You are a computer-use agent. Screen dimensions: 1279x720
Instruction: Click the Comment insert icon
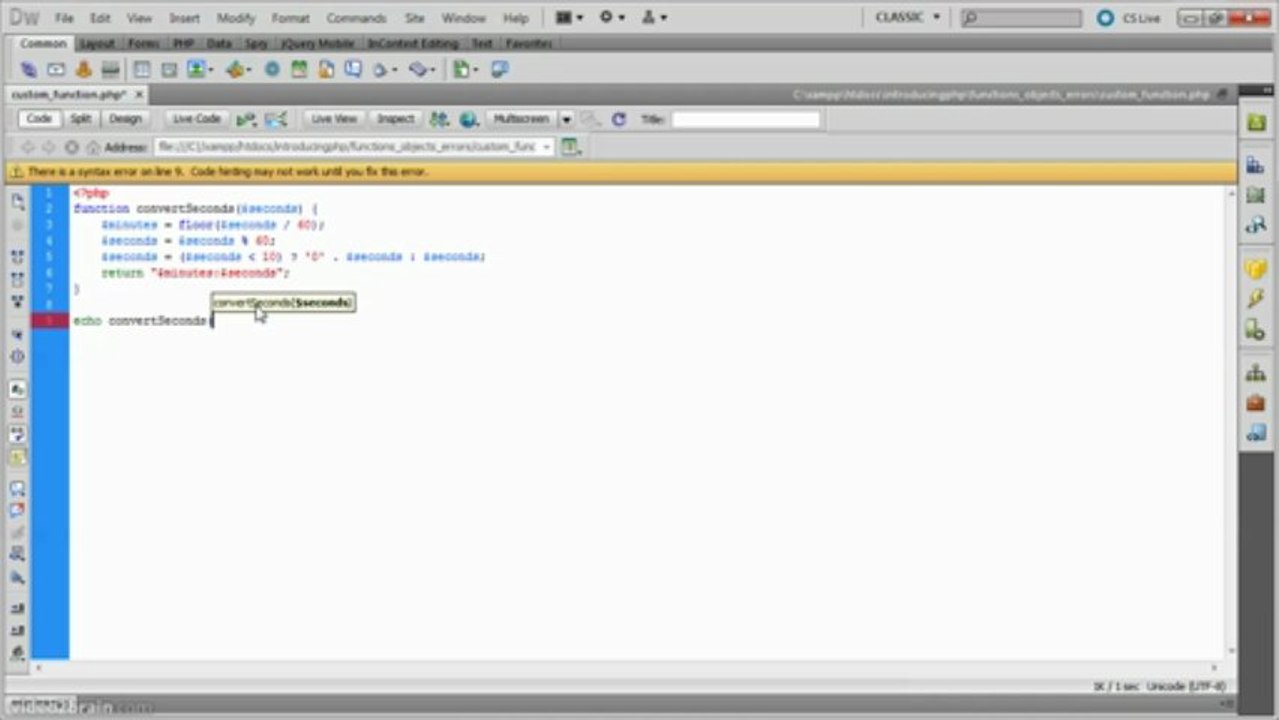tap(353, 69)
